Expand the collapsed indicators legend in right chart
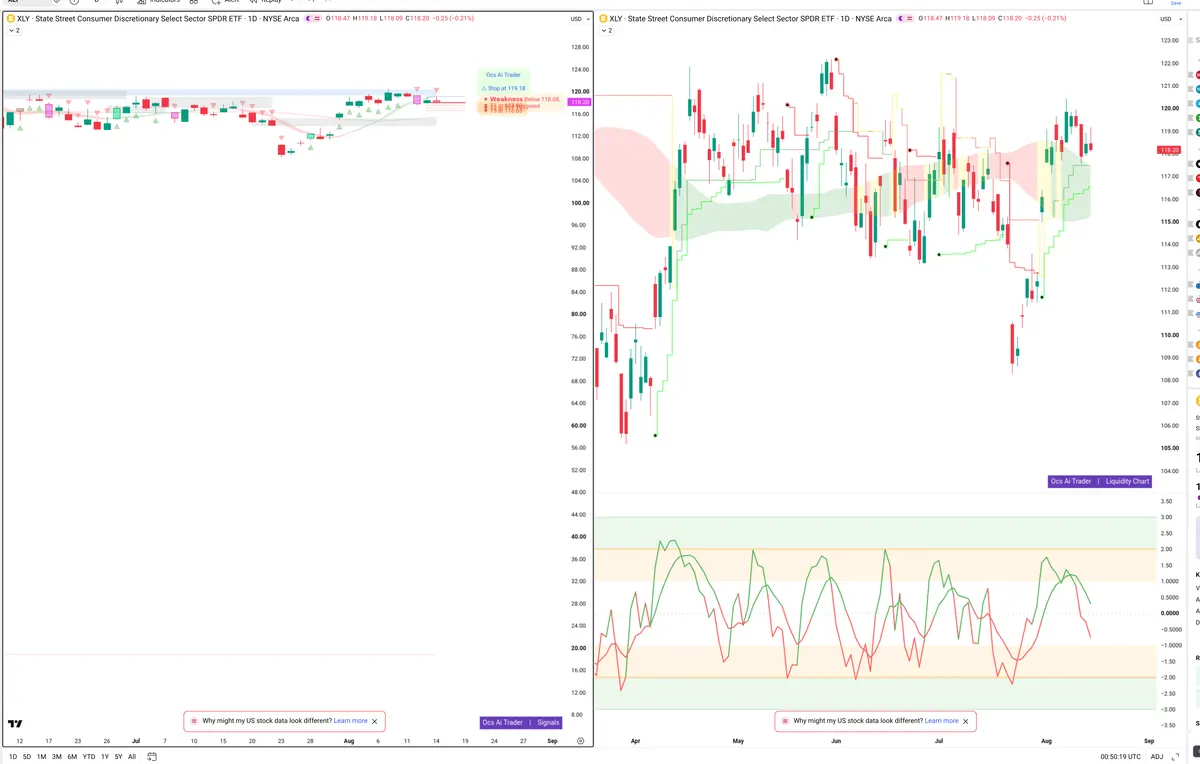 click(x=607, y=31)
